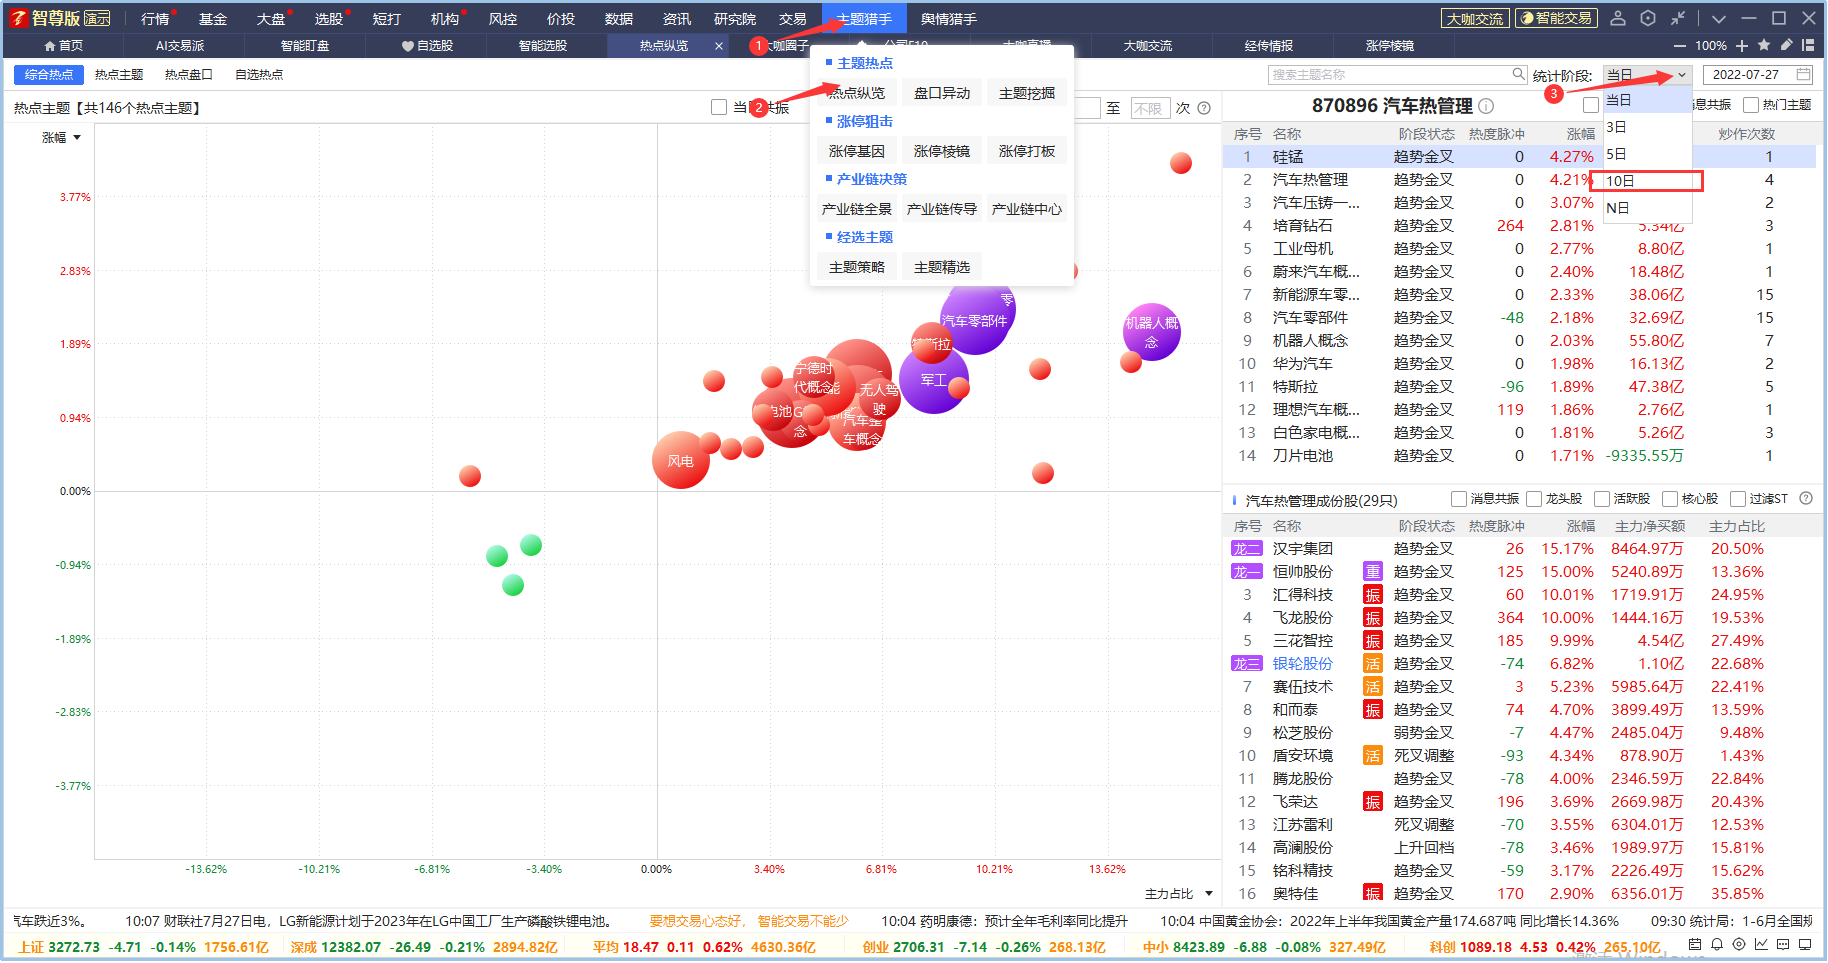Expand title bar chevron-down menu
The height and width of the screenshot is (963, 1828).
coord(1718,18)
